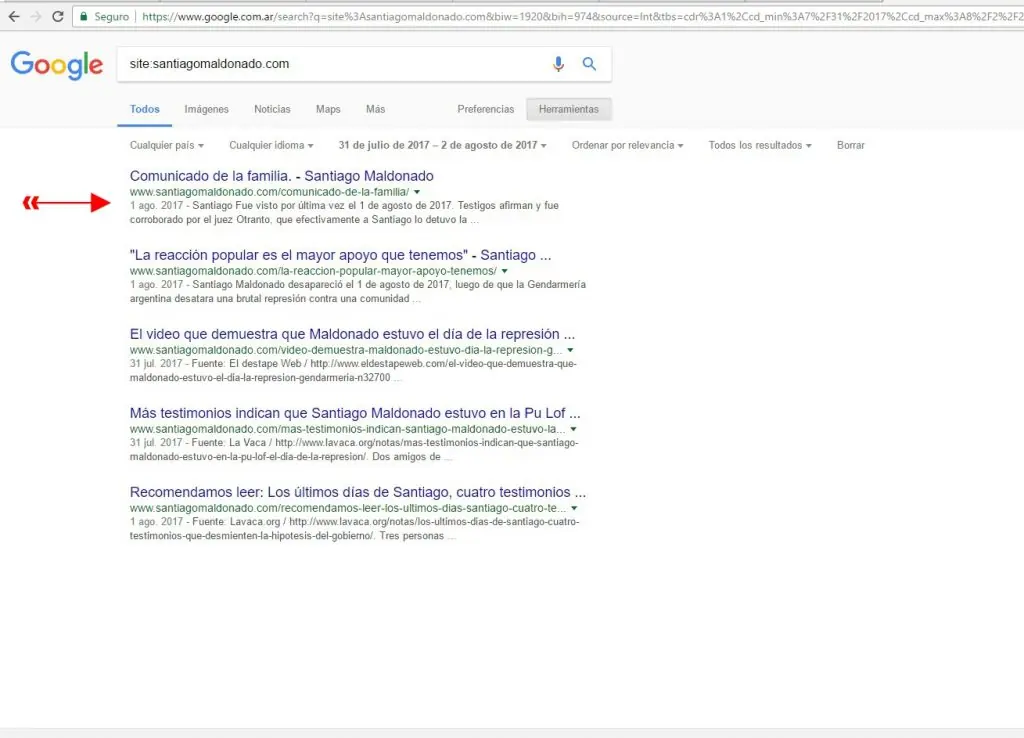Click the Herramientas button
The width and height of the screenshot is (1024, 738).
569,109
